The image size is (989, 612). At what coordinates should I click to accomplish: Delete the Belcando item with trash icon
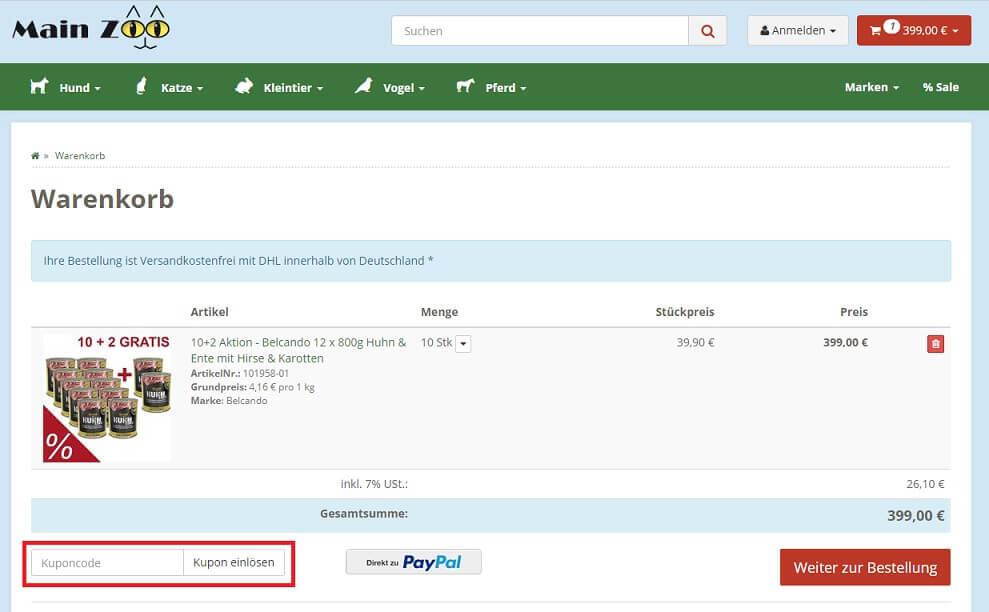pyautogui.click(x=935, y=344)
